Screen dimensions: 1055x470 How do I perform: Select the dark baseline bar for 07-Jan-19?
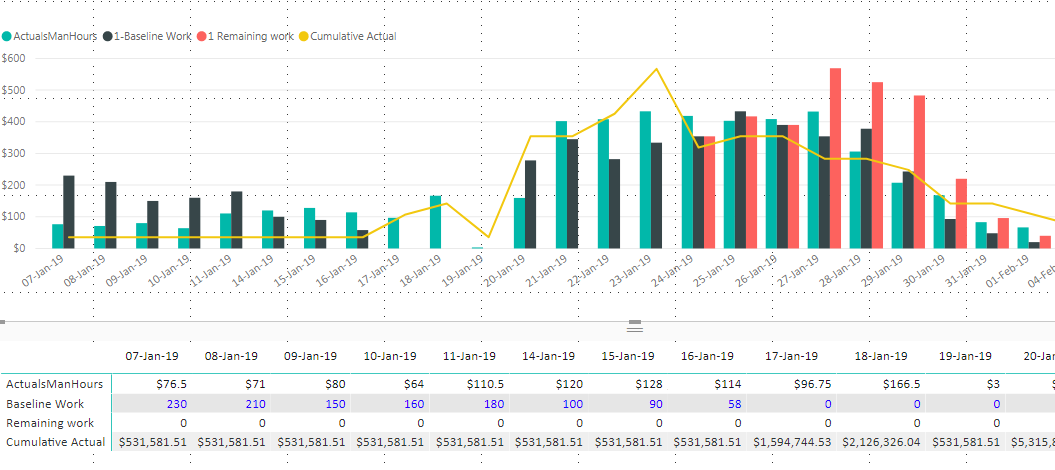69,212
